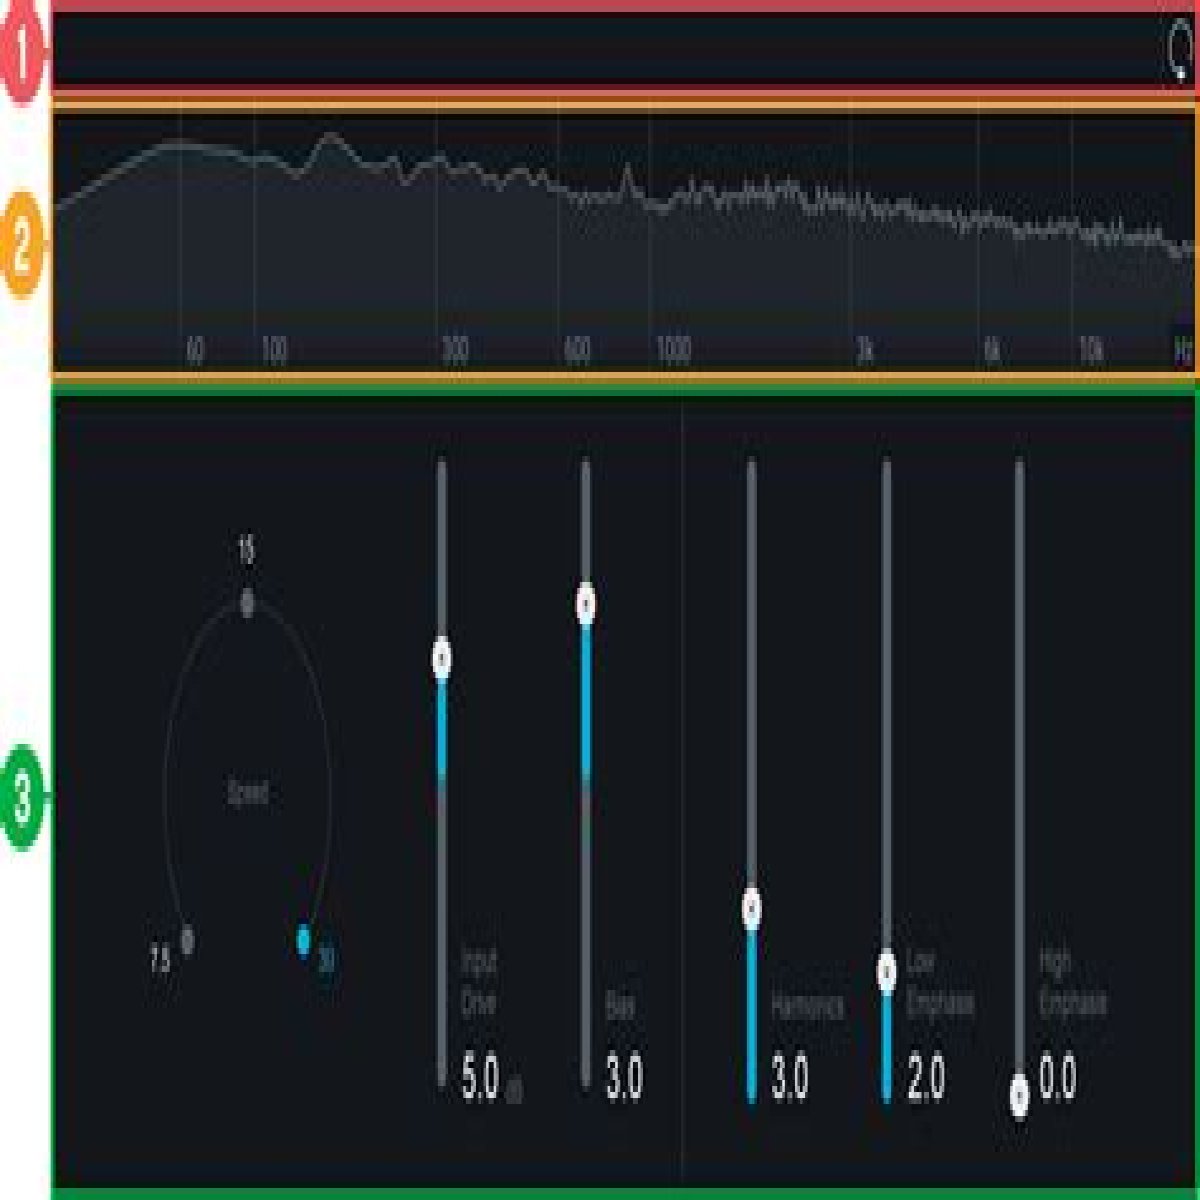Select the 30 ips tape speed
The height and width of the screenshot is (1200, 1200).
[304, 940]
